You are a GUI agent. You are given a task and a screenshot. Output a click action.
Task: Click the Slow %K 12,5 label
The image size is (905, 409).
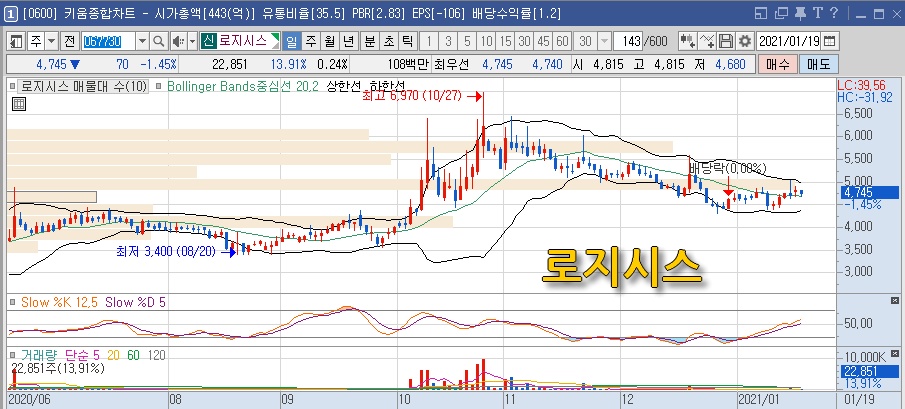pyautogui.click(x=59, y=302)
